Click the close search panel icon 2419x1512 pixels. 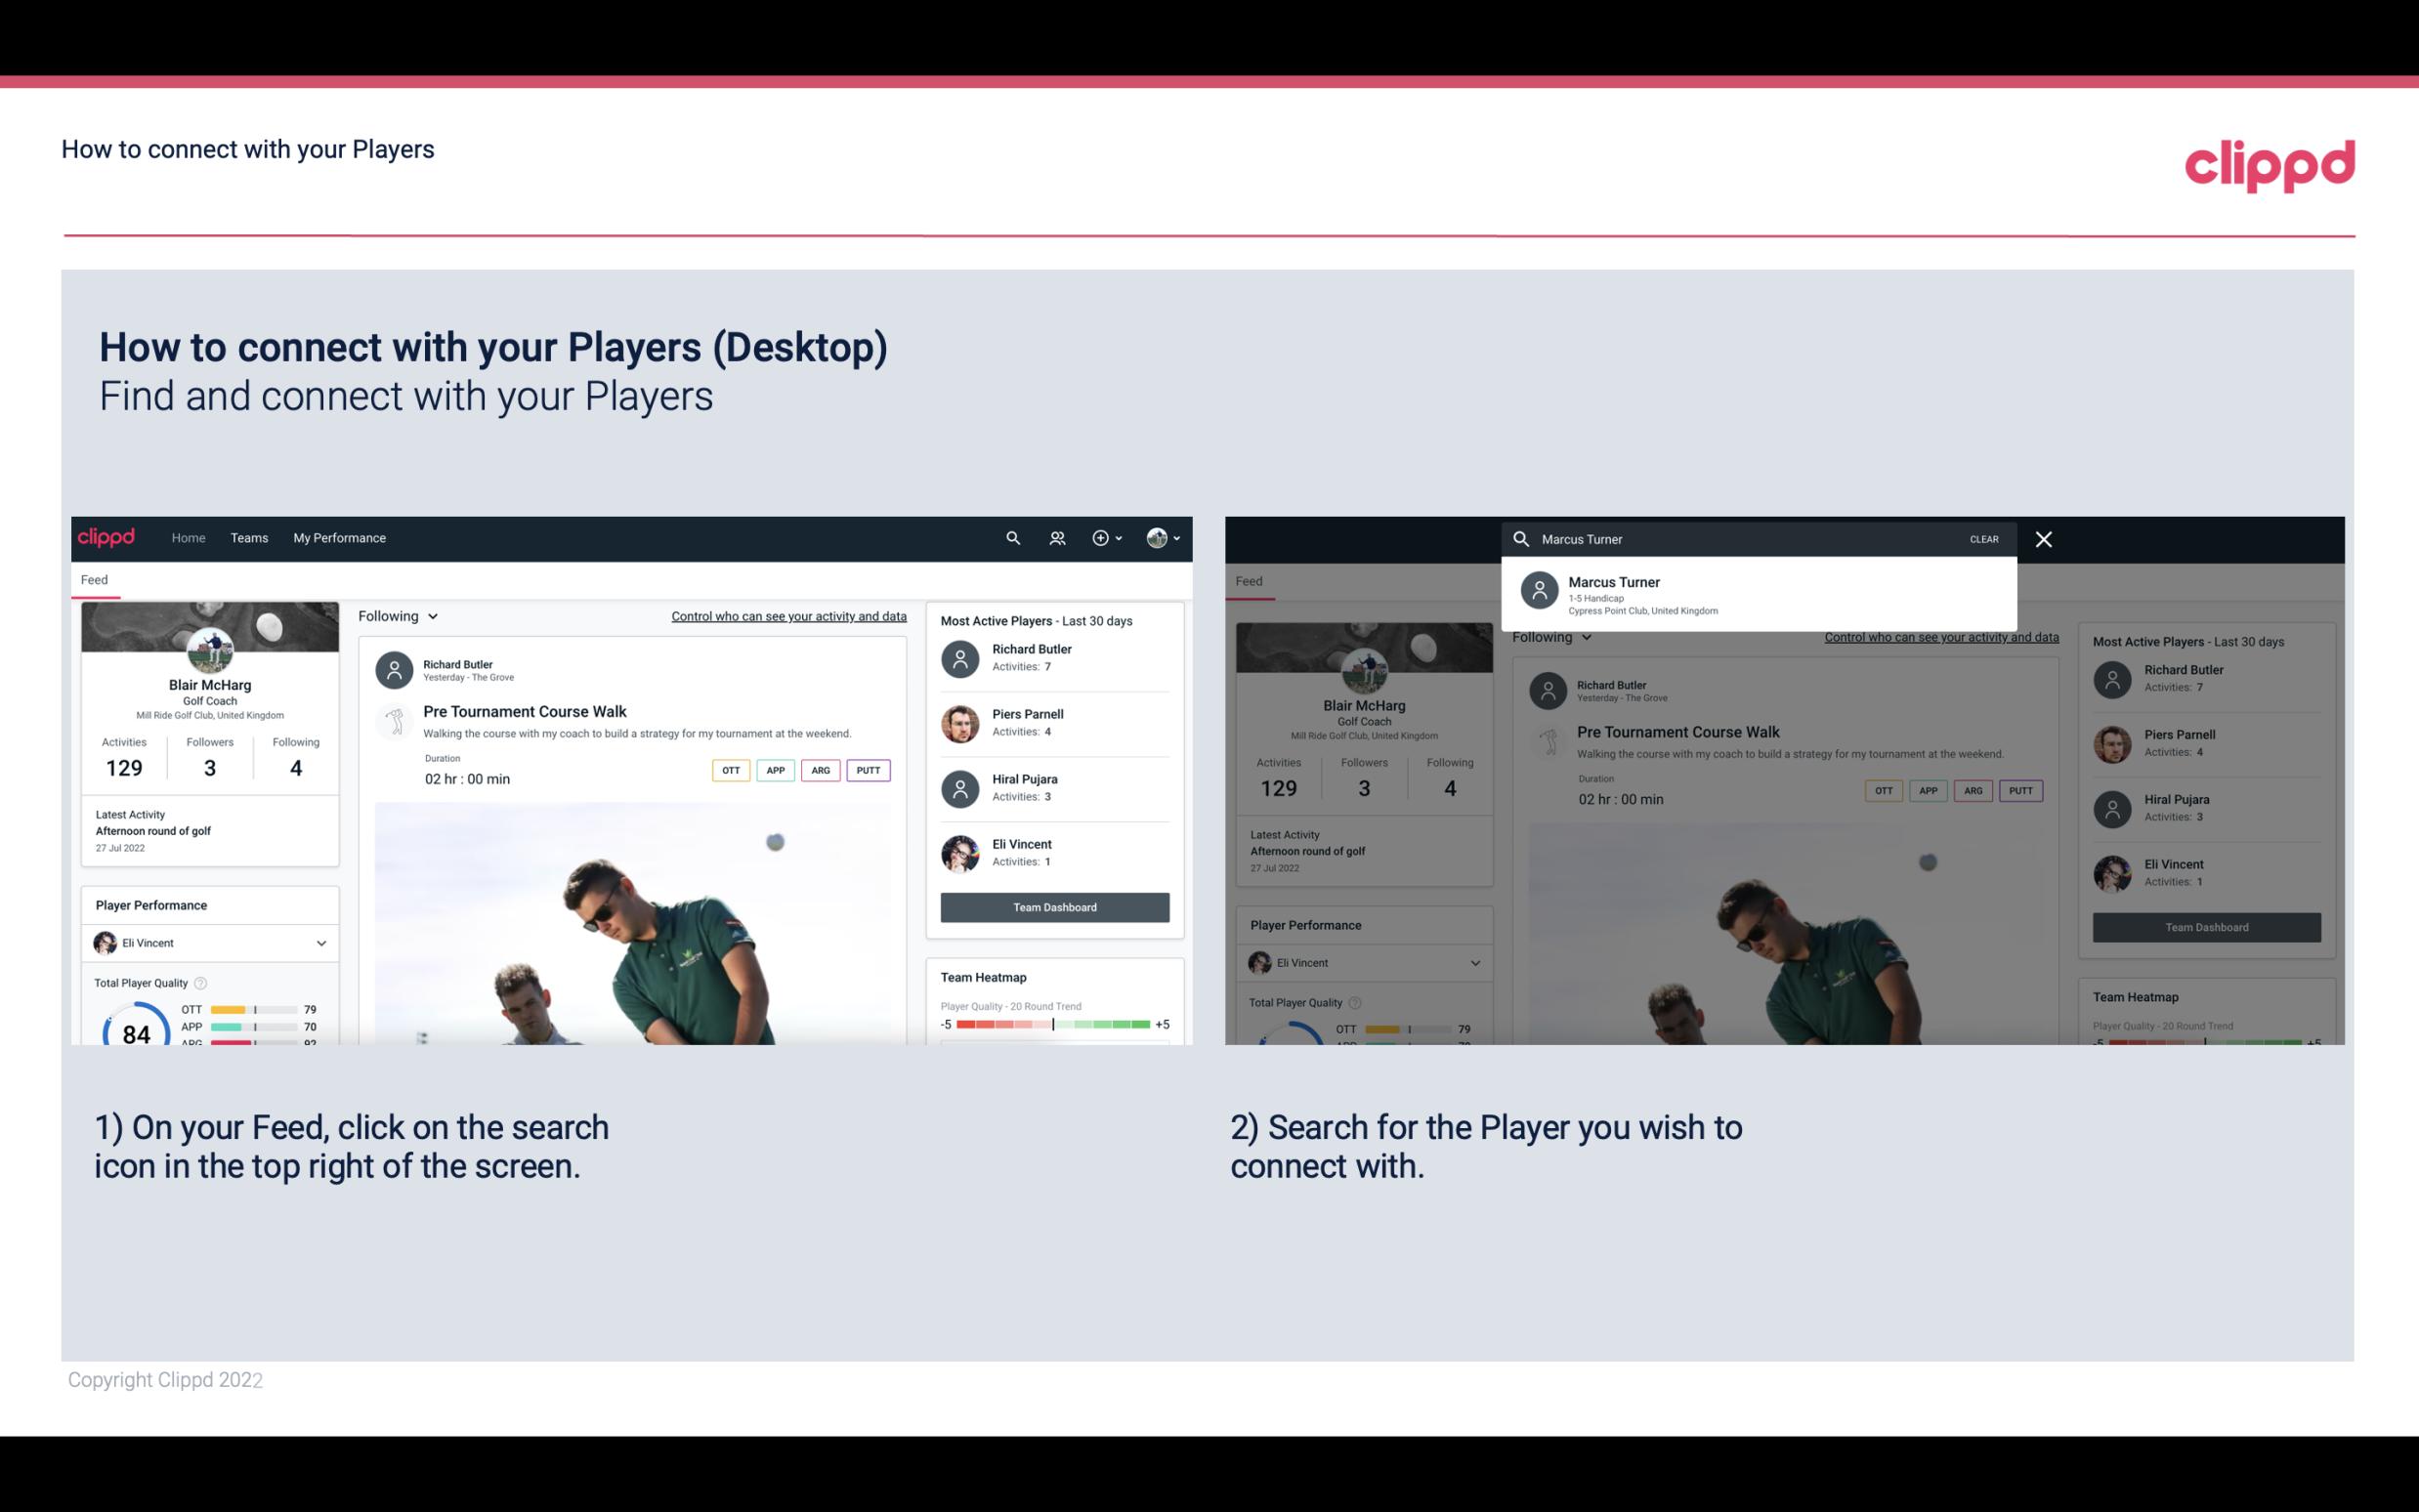tap(2048, 538)
